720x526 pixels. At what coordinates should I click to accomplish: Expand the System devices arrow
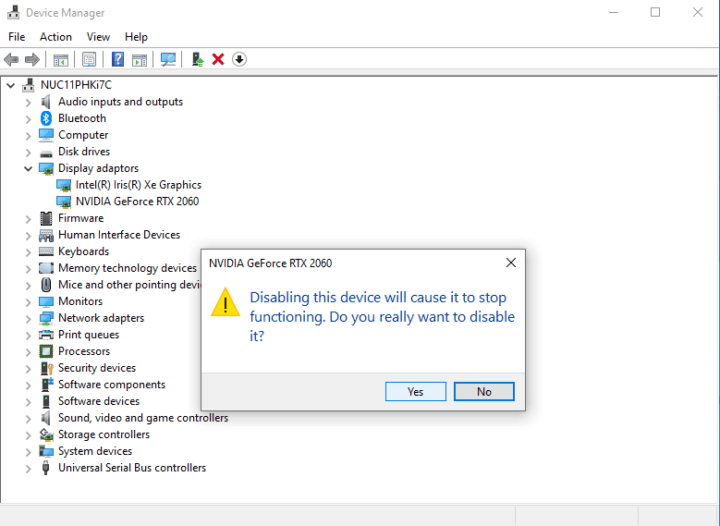[x=28, y=452]
